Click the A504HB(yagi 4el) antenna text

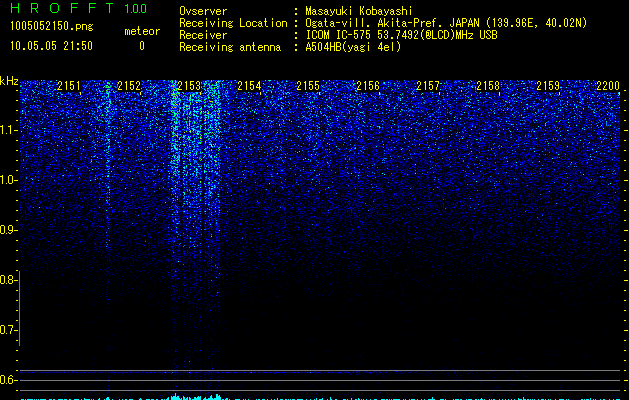[353, 47]
